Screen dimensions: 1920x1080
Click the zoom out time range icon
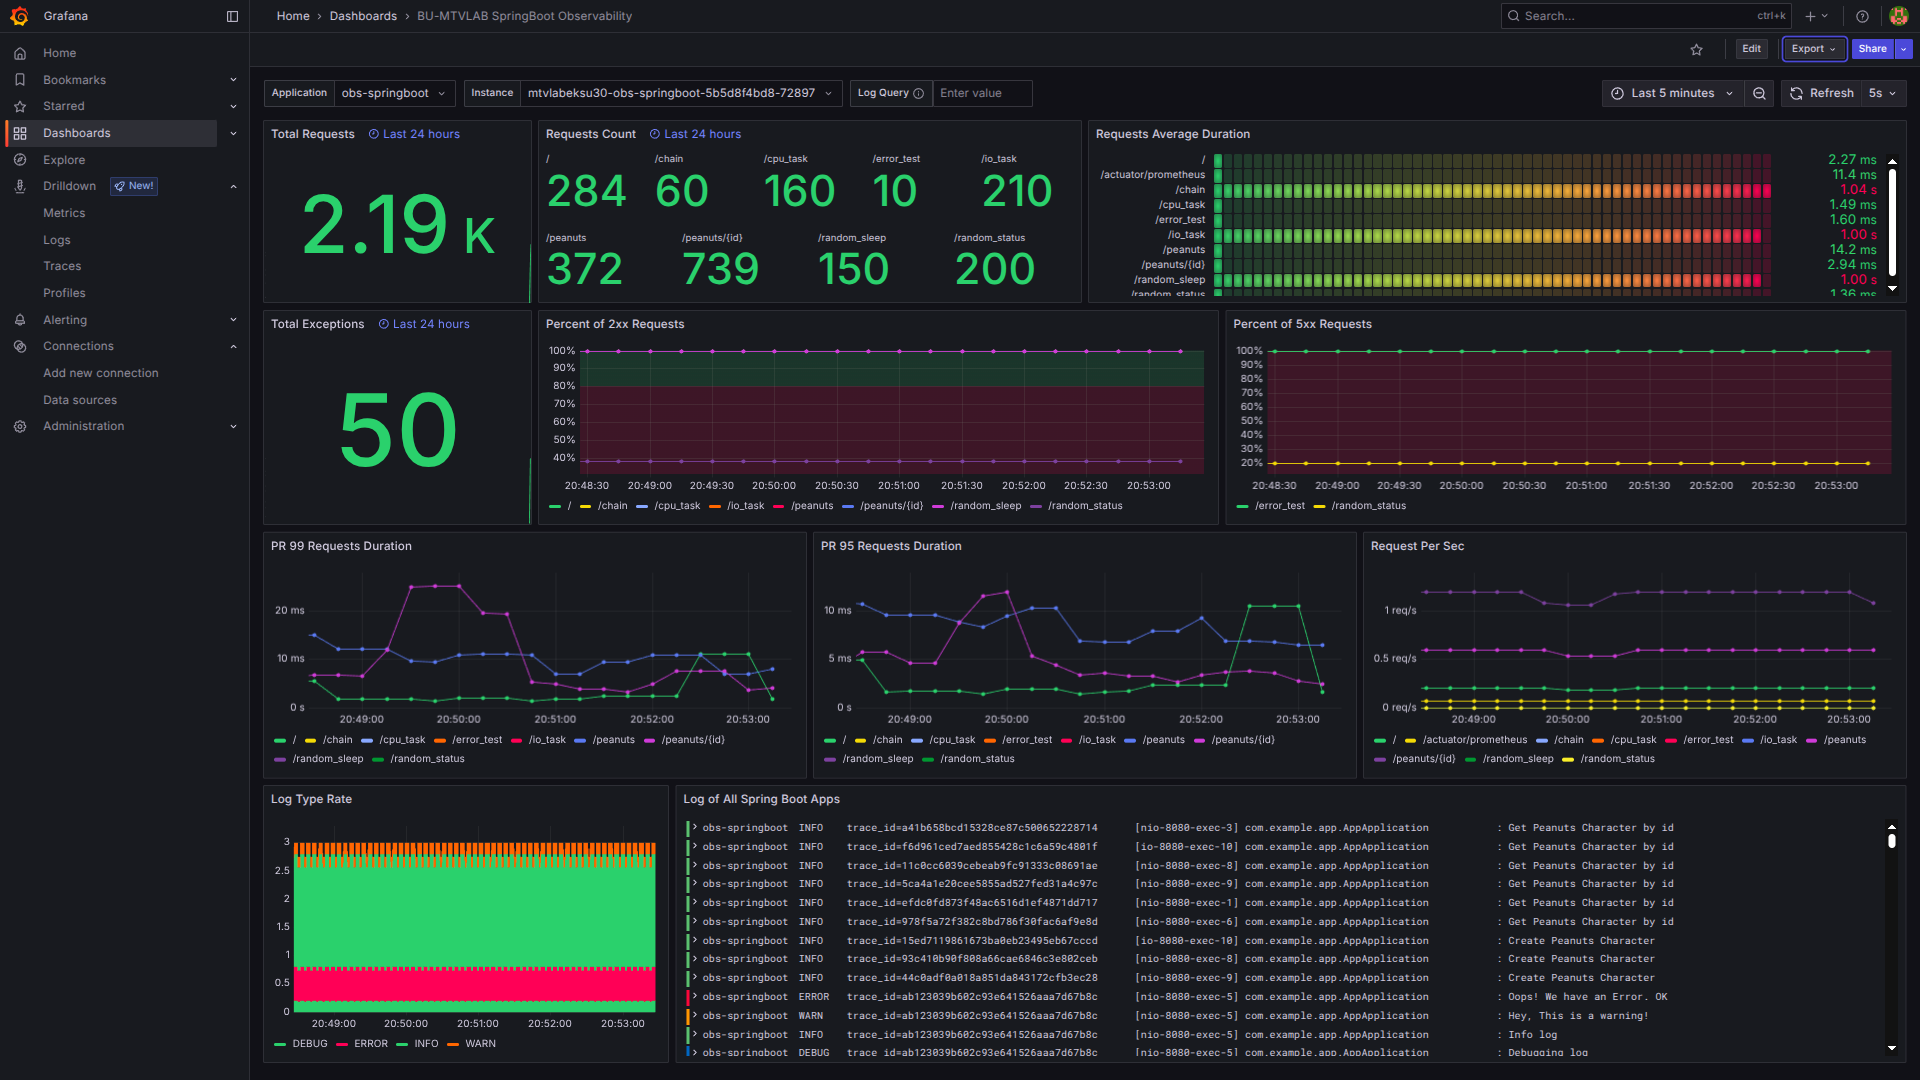pyautogui.click(x=1759, y=93)
